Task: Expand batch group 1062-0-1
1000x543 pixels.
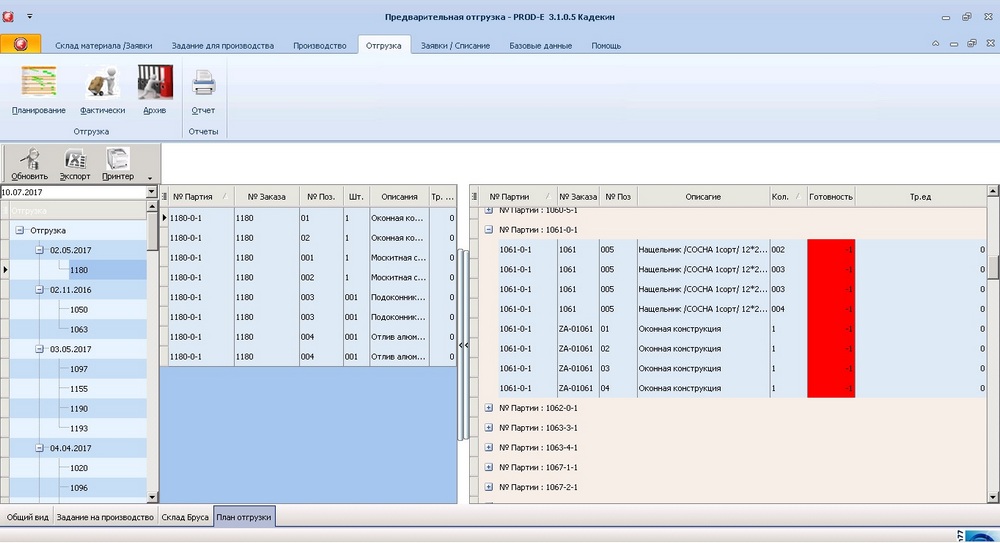Action: click(x=489, y=408)
